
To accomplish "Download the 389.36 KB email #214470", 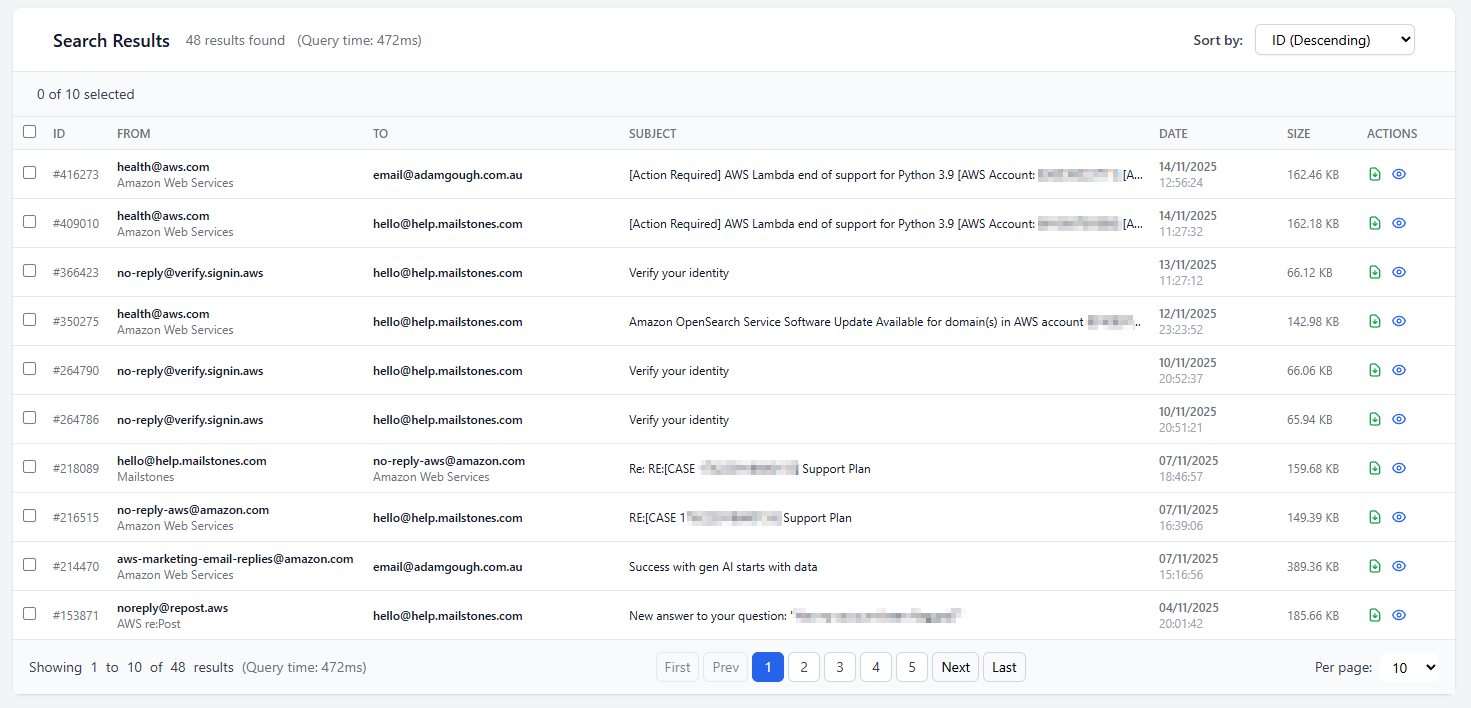I will 1375,566.
